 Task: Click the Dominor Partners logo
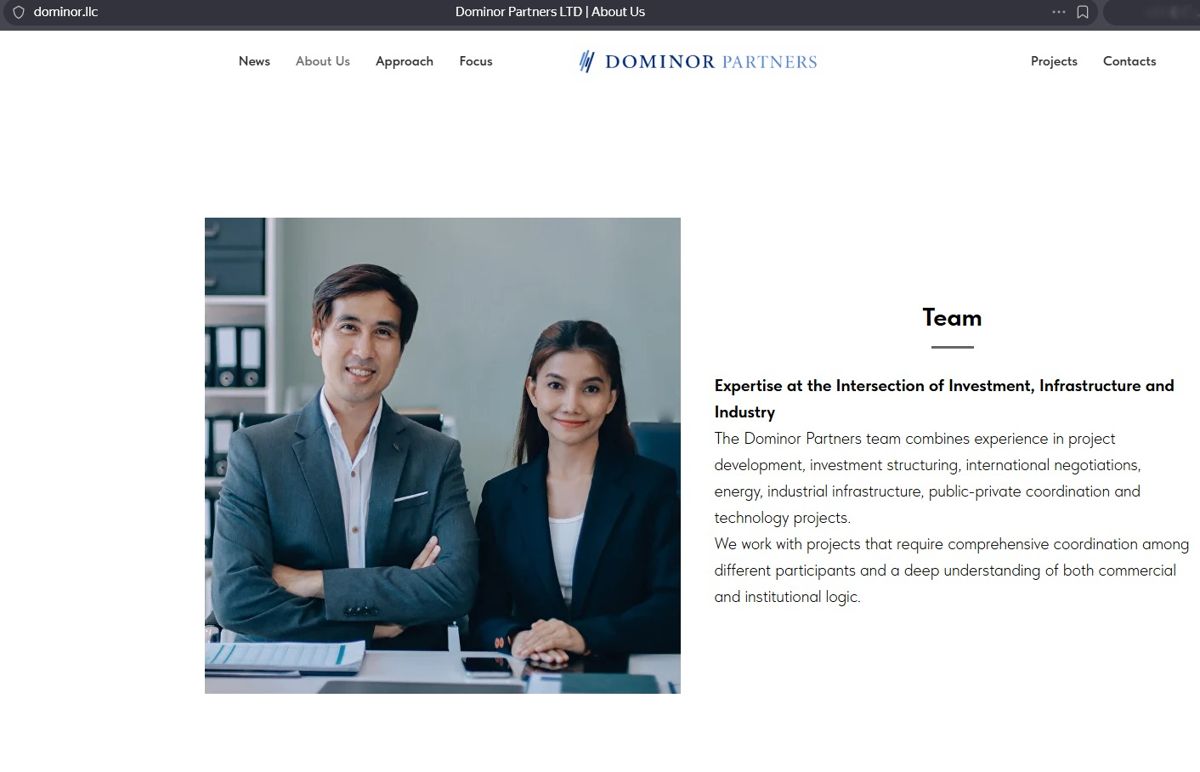pos(698,61)
